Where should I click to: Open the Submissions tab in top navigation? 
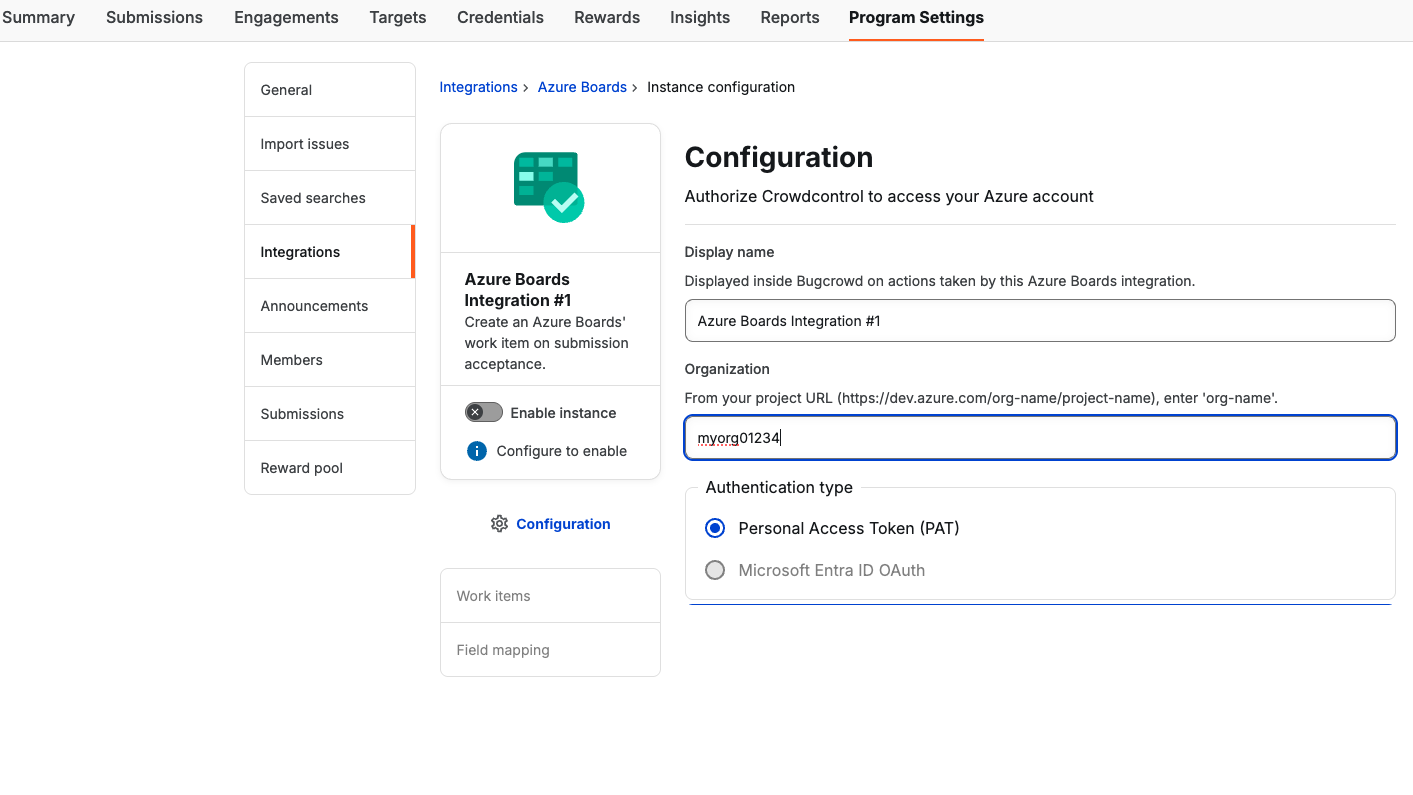[x=154, y=18]
